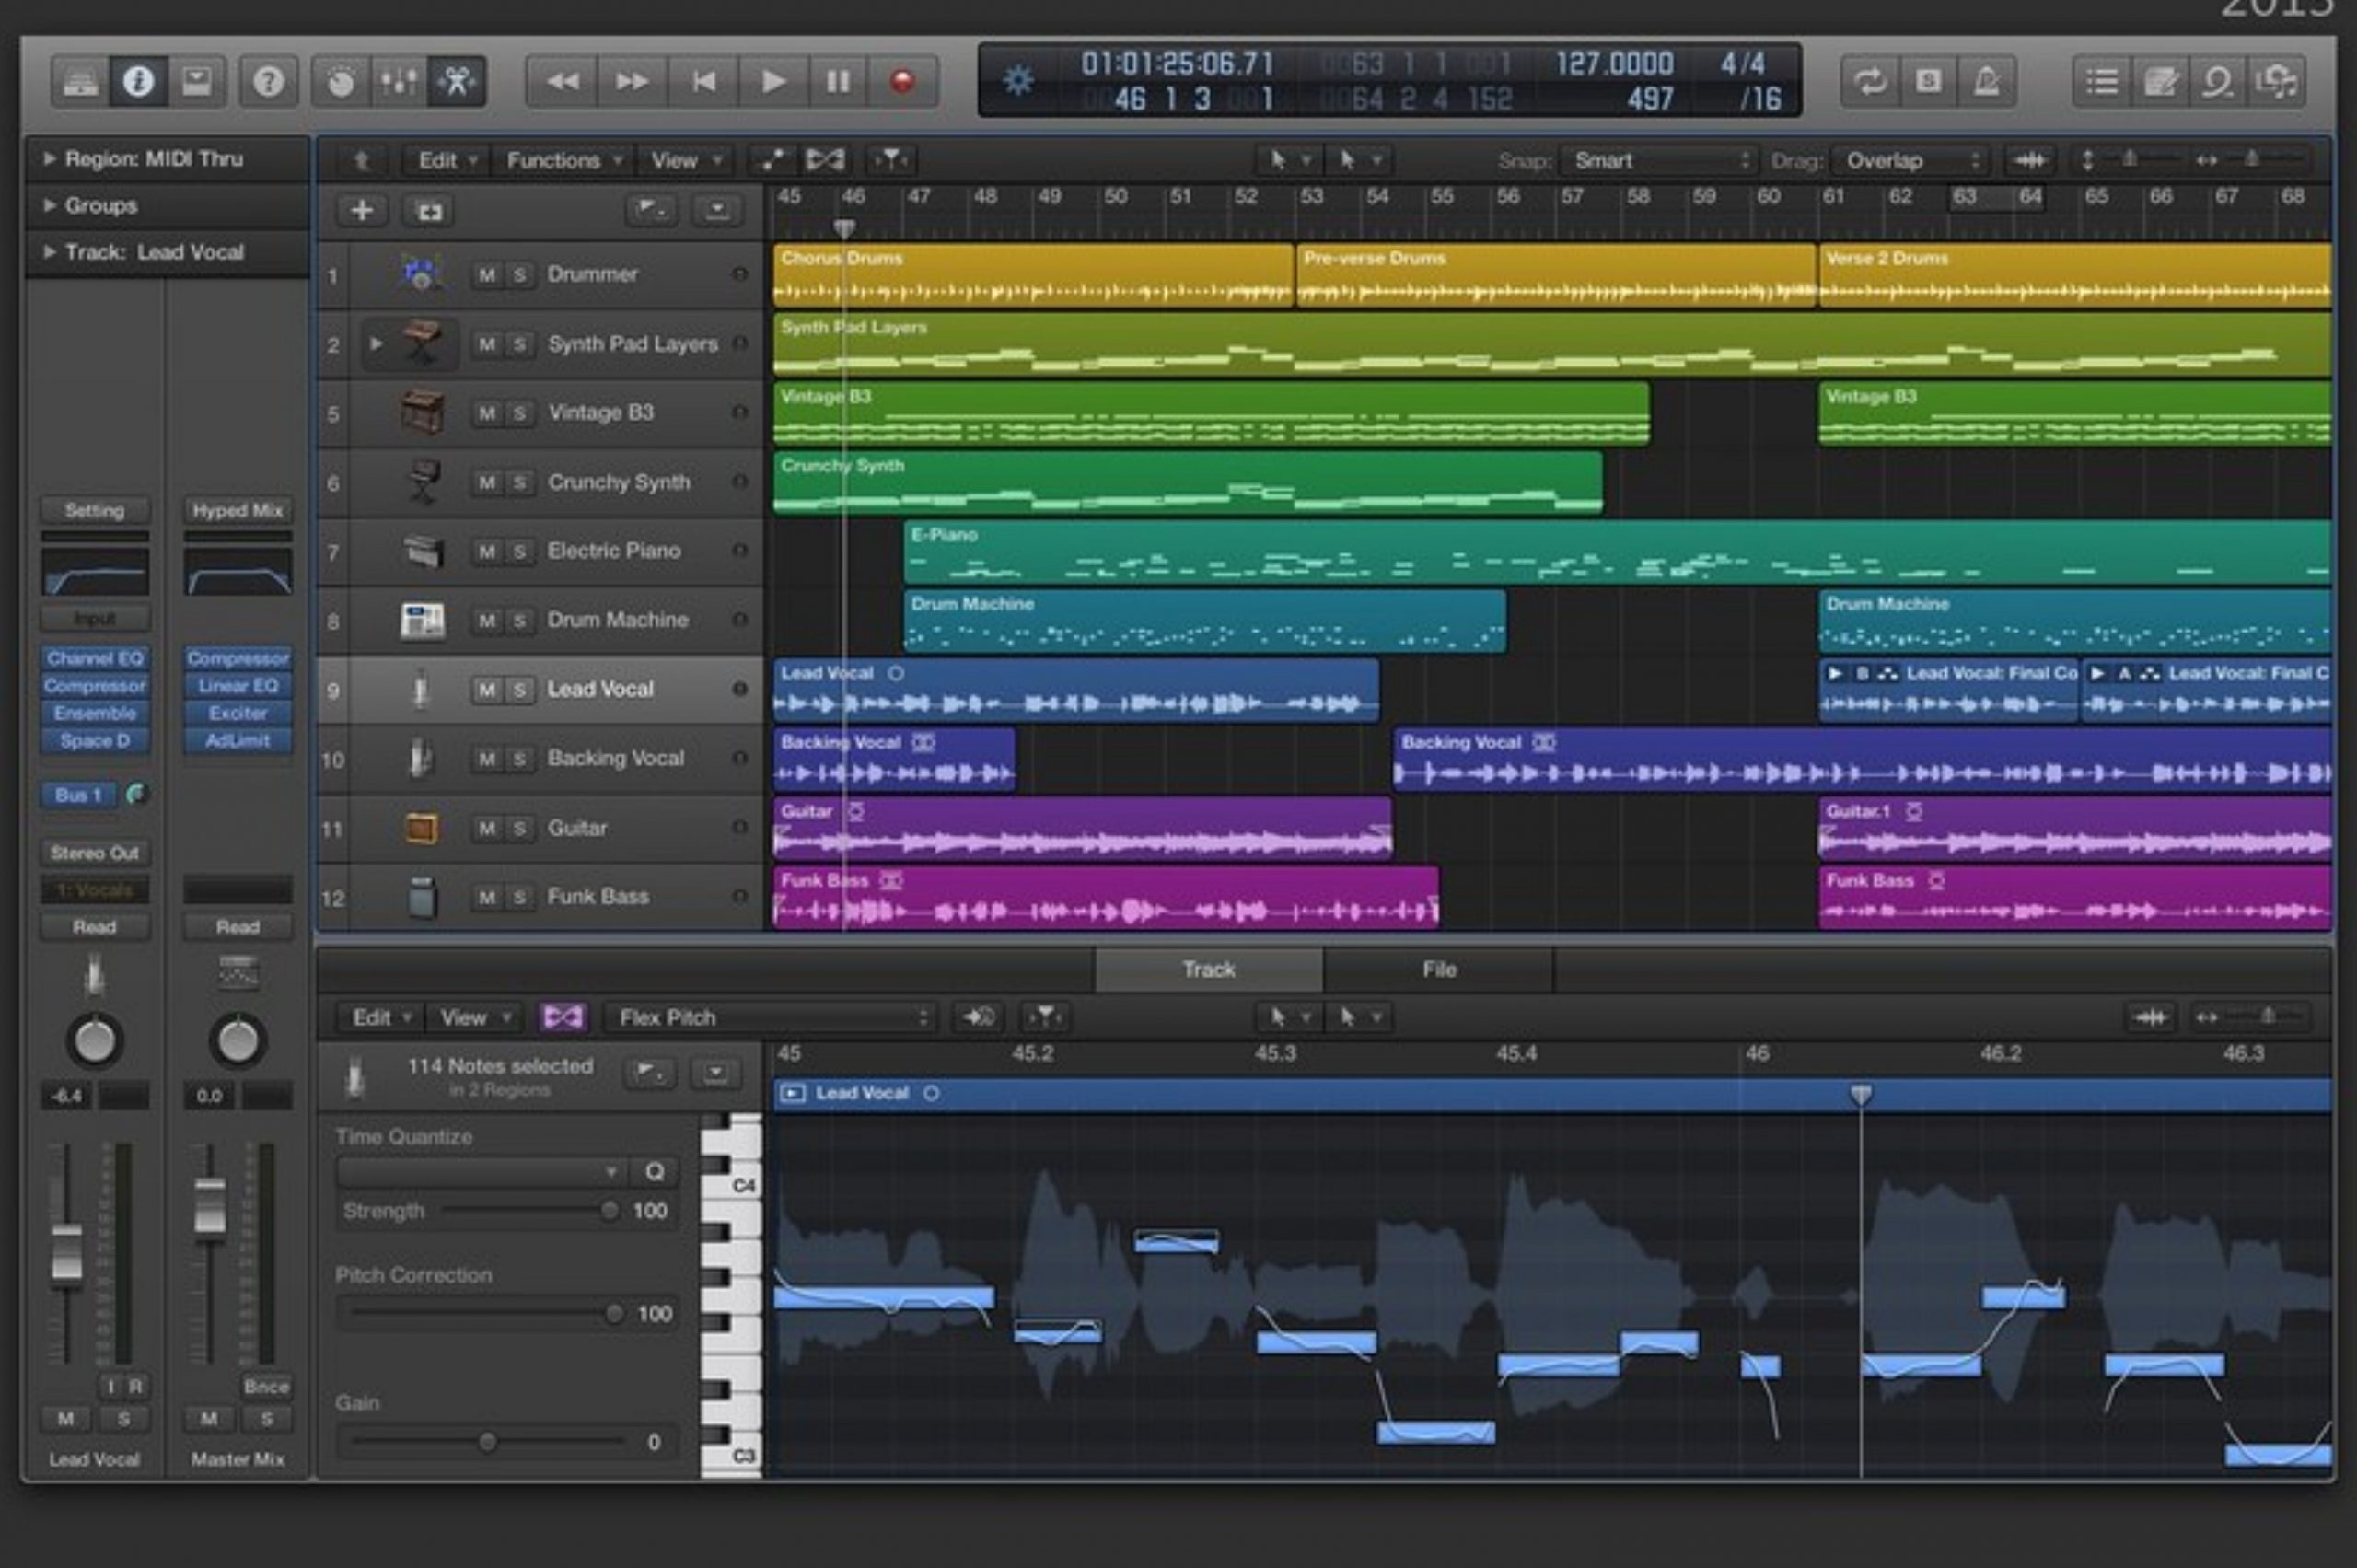Open the Flex Pitch mode dropdown
The image size is (2357, 1568).
pyautogui.click(x=771, y=1018)
